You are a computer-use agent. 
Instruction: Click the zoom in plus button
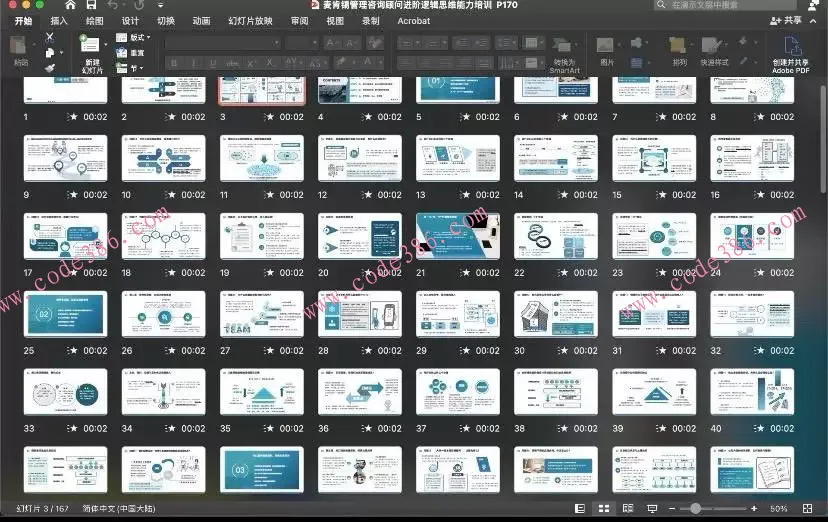point(754,508)
